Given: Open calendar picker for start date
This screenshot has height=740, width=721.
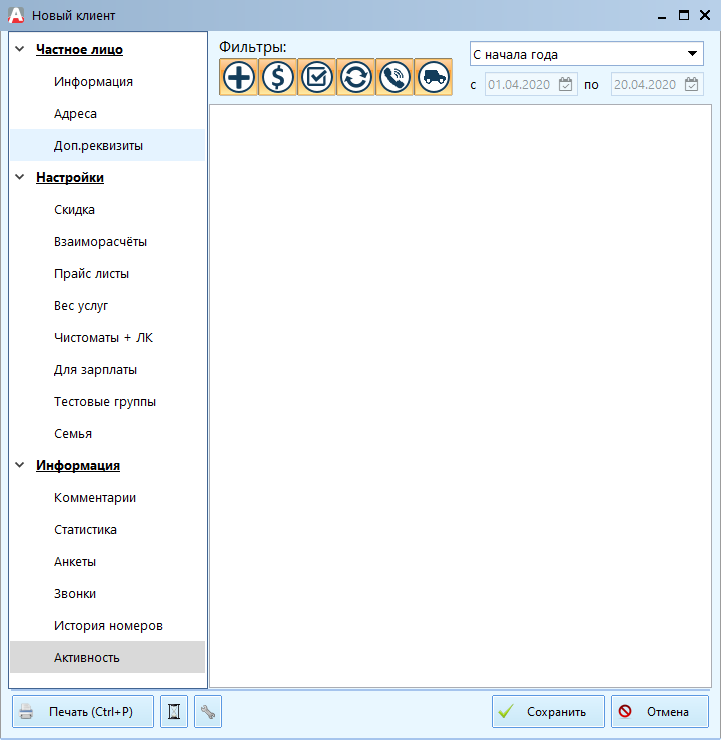Looking at the screenshot, I should point(565,84).
